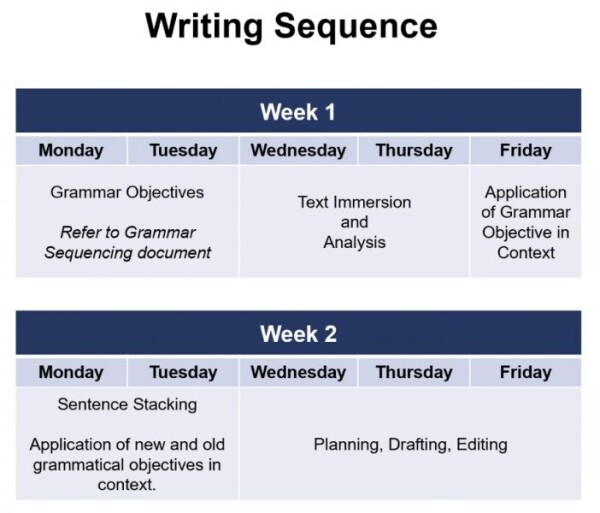Click Application of Grammar Objective in Context

(525, 222)
